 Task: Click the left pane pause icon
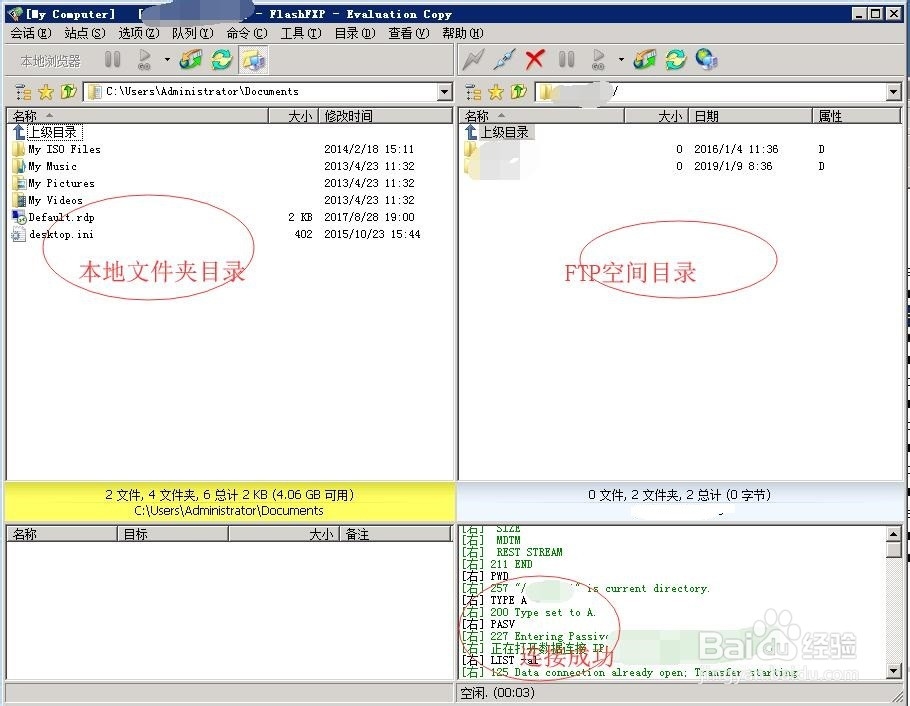[x=113, y=59]
